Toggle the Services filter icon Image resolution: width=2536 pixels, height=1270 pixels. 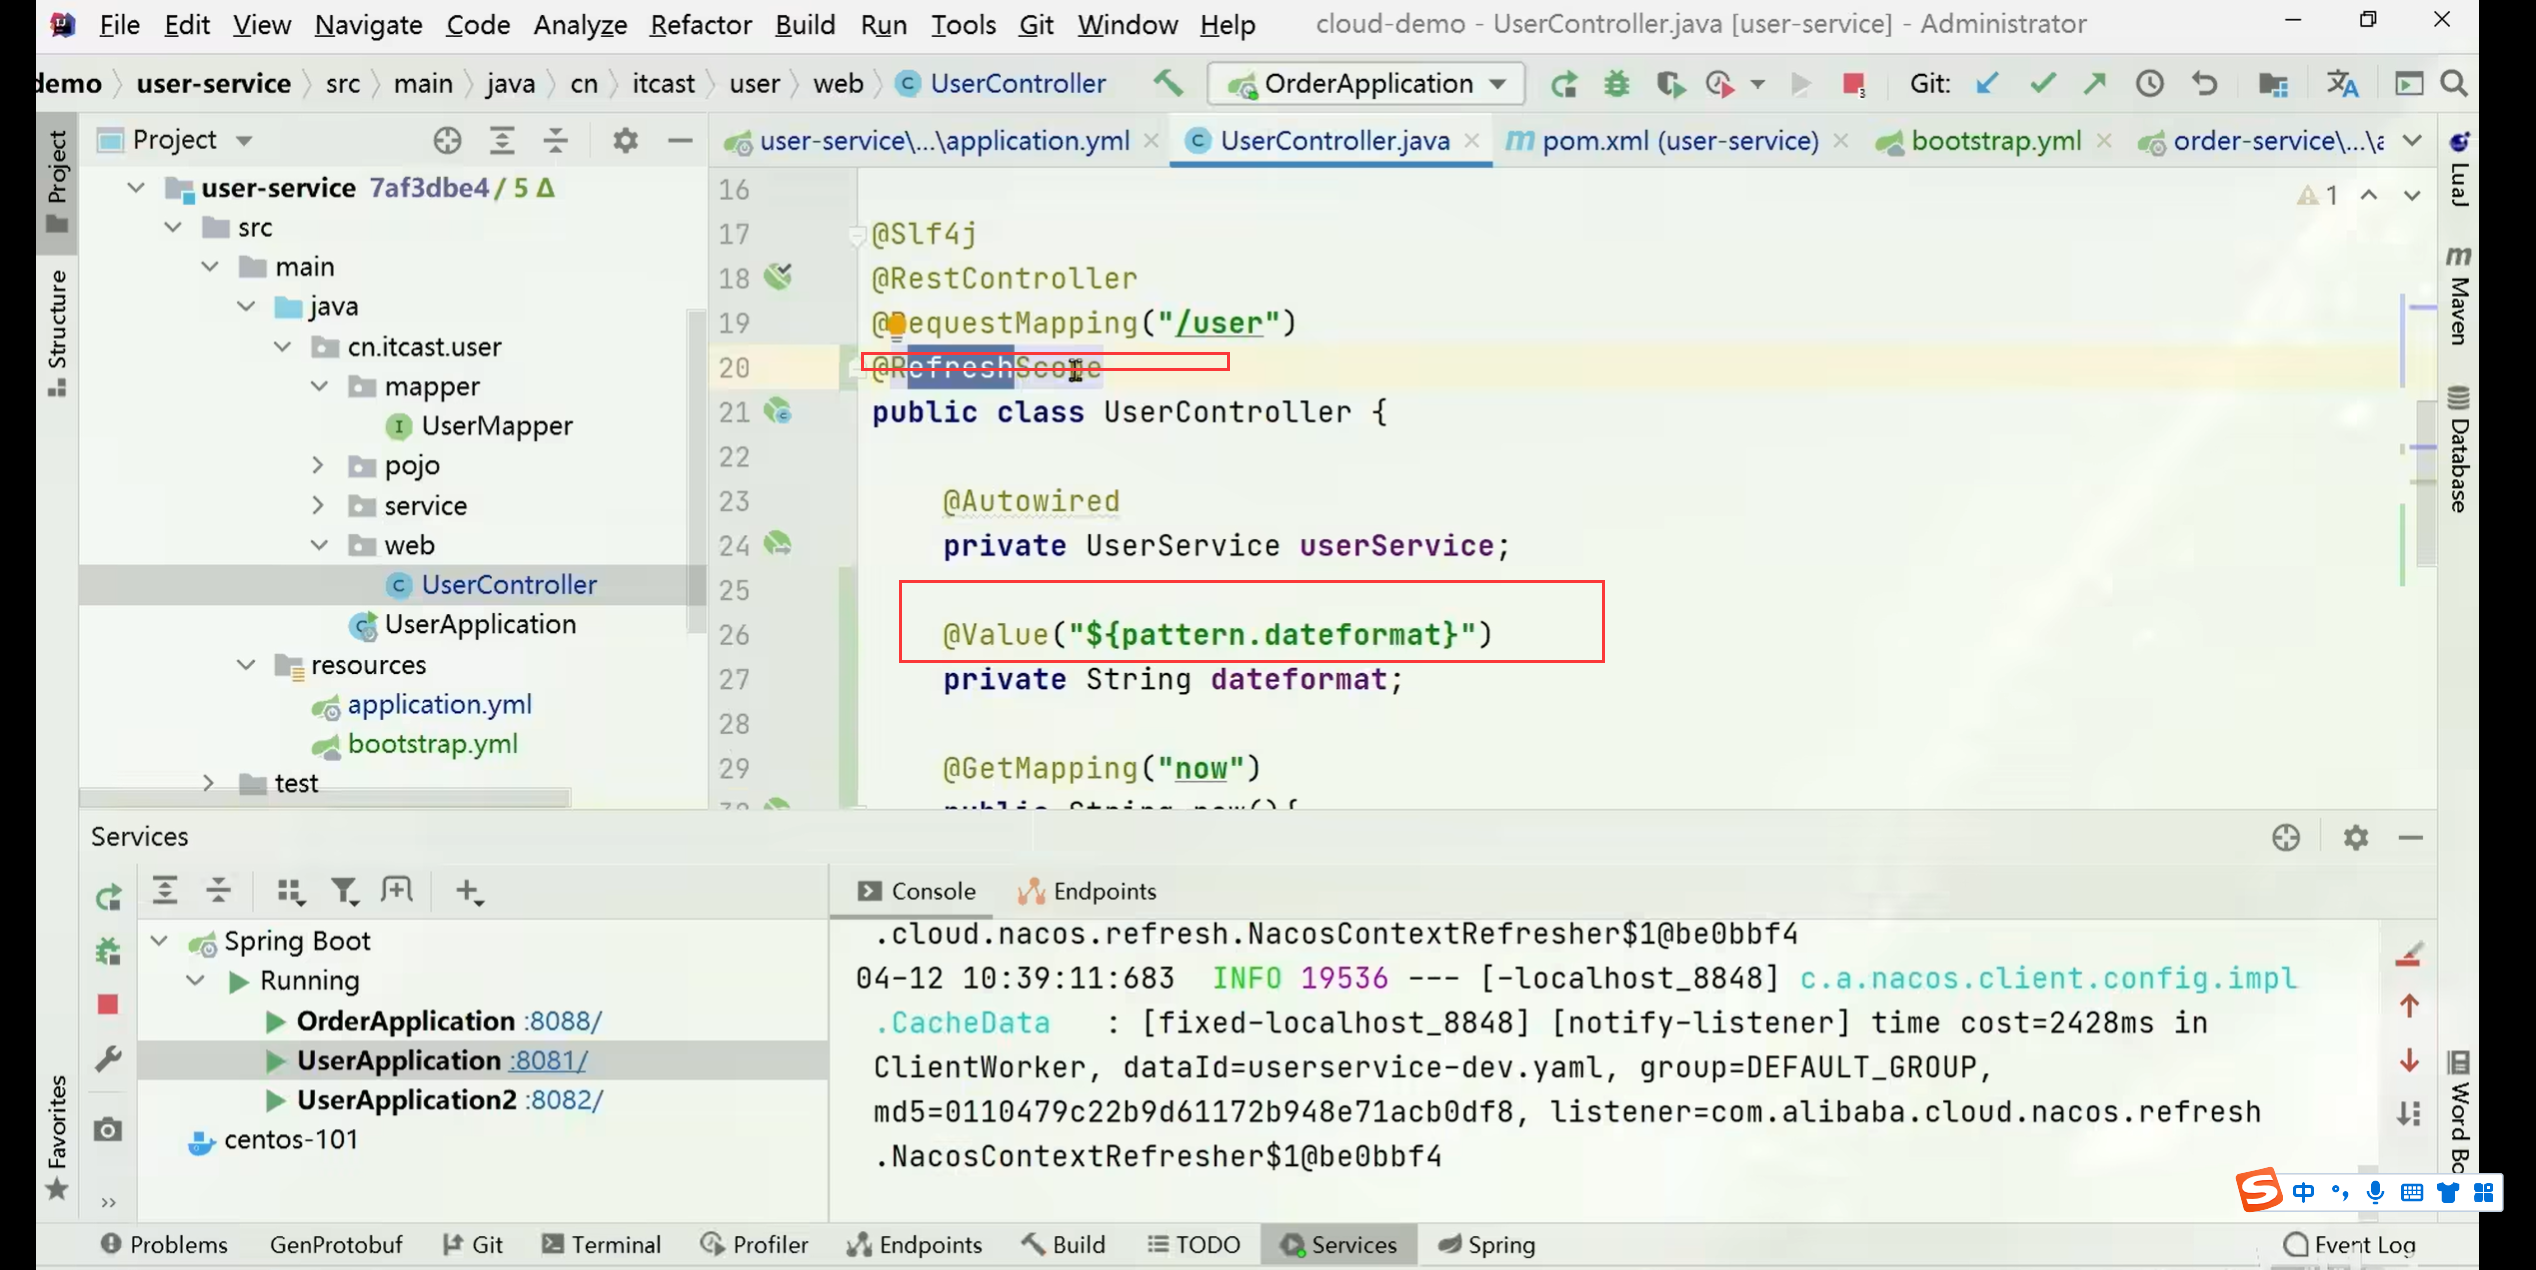click(344, 891)
